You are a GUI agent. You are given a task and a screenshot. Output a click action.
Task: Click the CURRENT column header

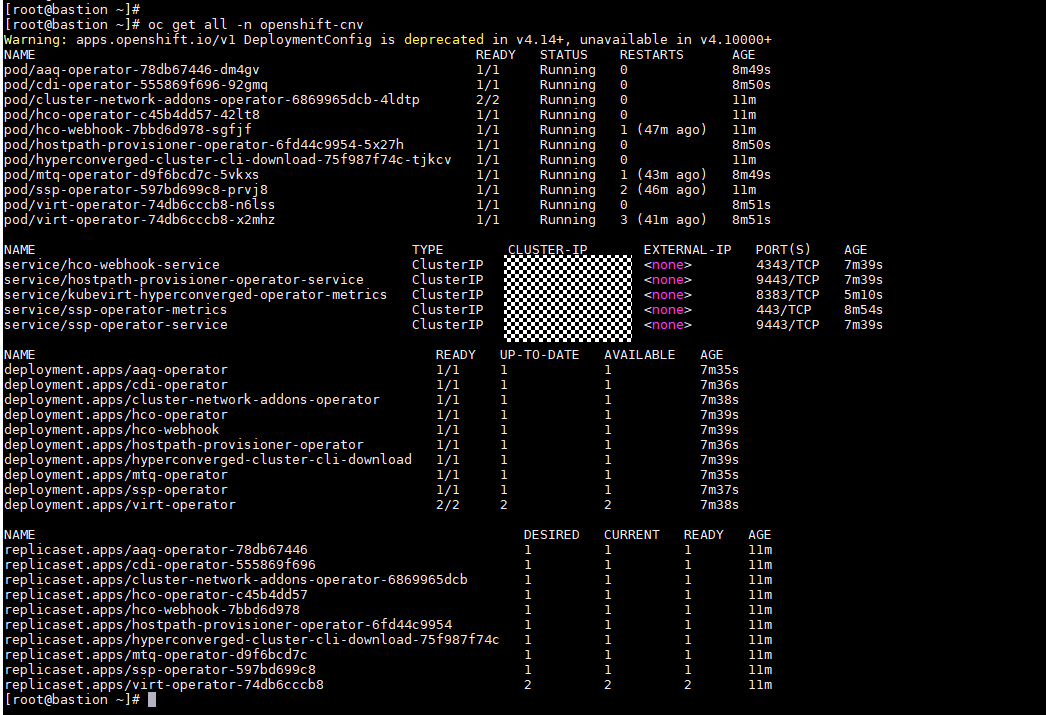[632, 535]
